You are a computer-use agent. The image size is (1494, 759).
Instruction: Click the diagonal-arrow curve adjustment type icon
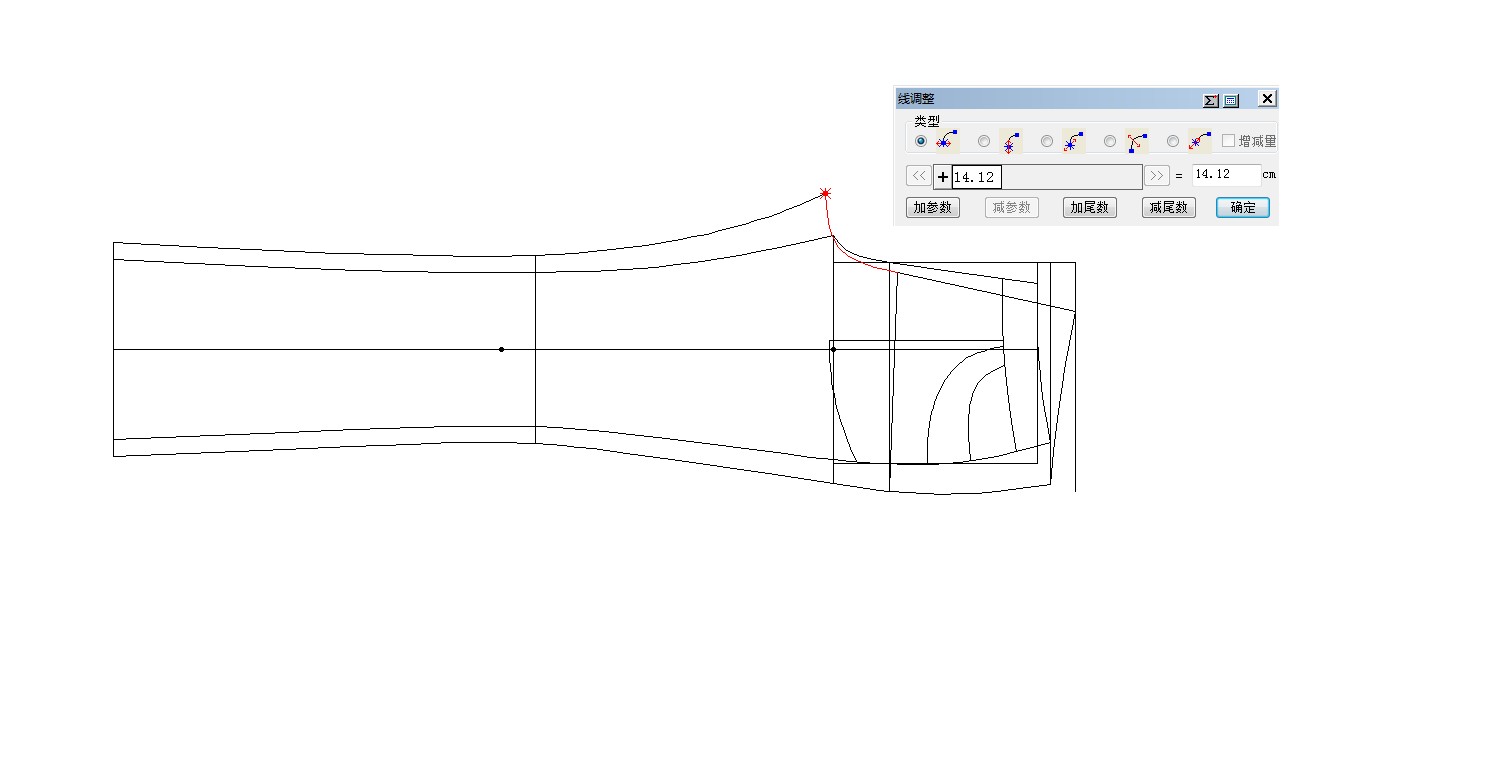coord(1073,142)
